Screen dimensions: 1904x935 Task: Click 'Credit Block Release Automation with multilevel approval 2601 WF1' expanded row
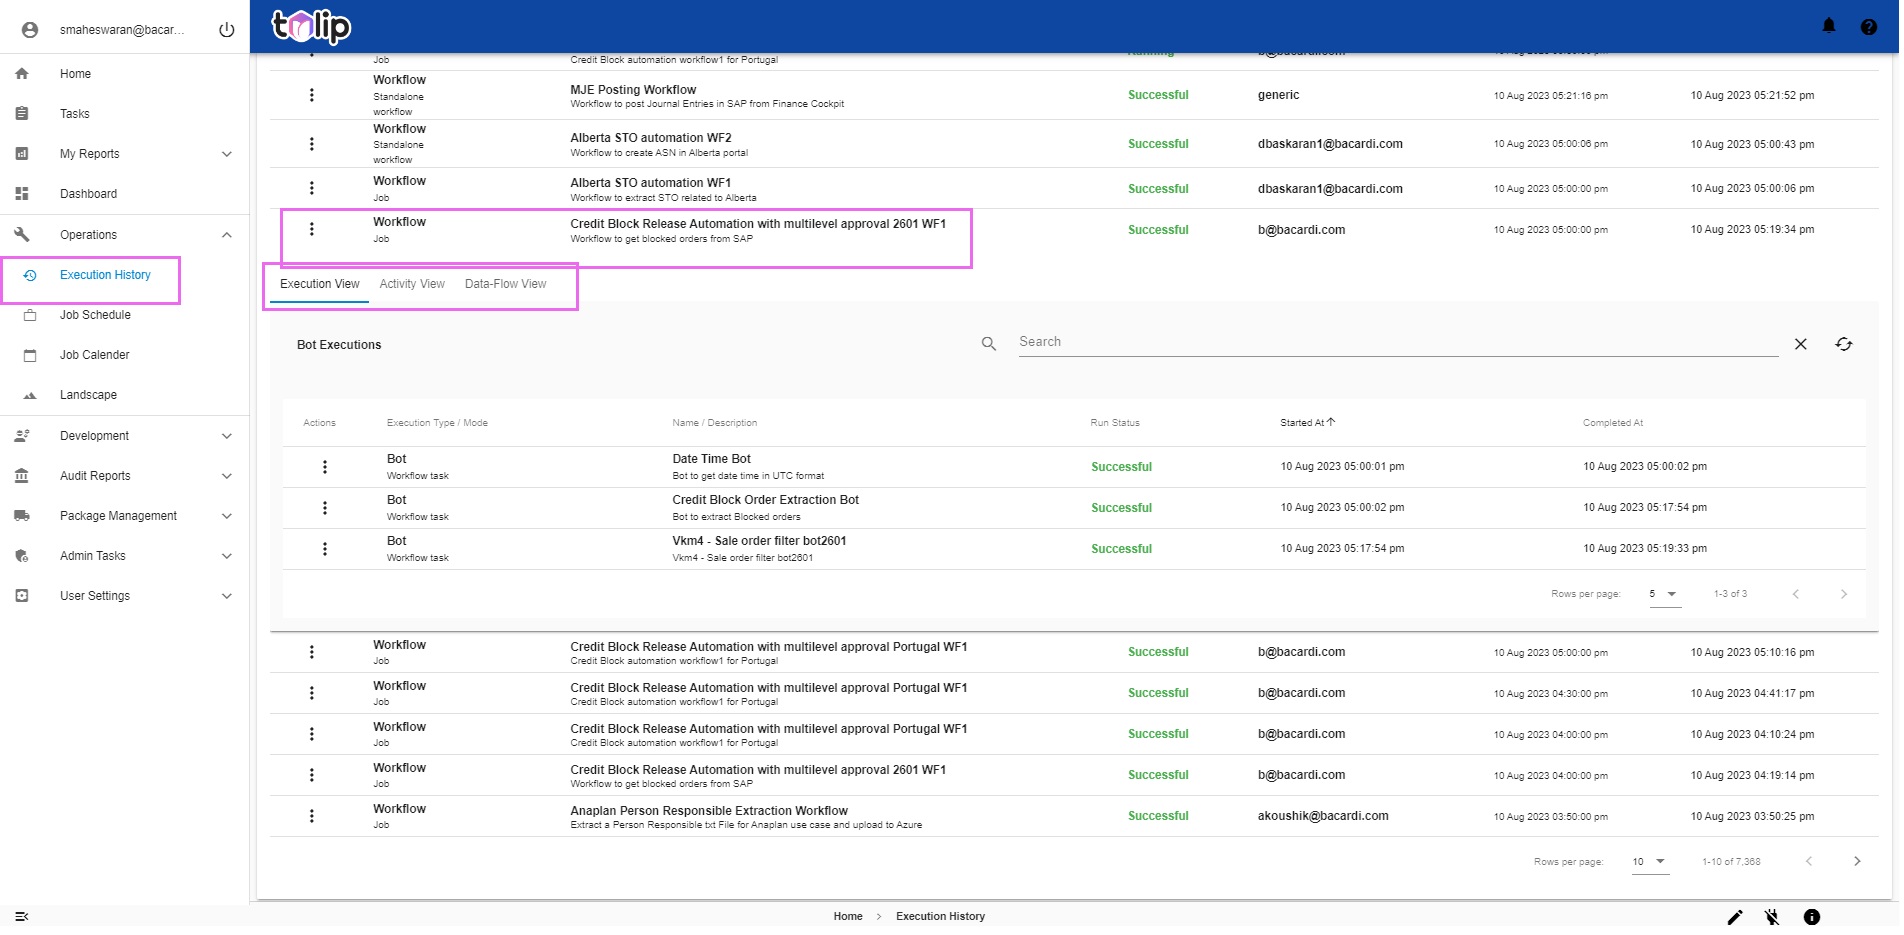tap(1073, 230)
